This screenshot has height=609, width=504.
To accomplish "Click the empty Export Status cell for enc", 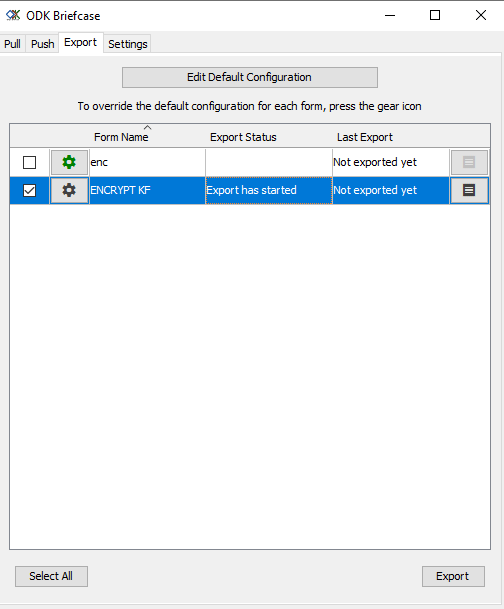I will 269,162.
